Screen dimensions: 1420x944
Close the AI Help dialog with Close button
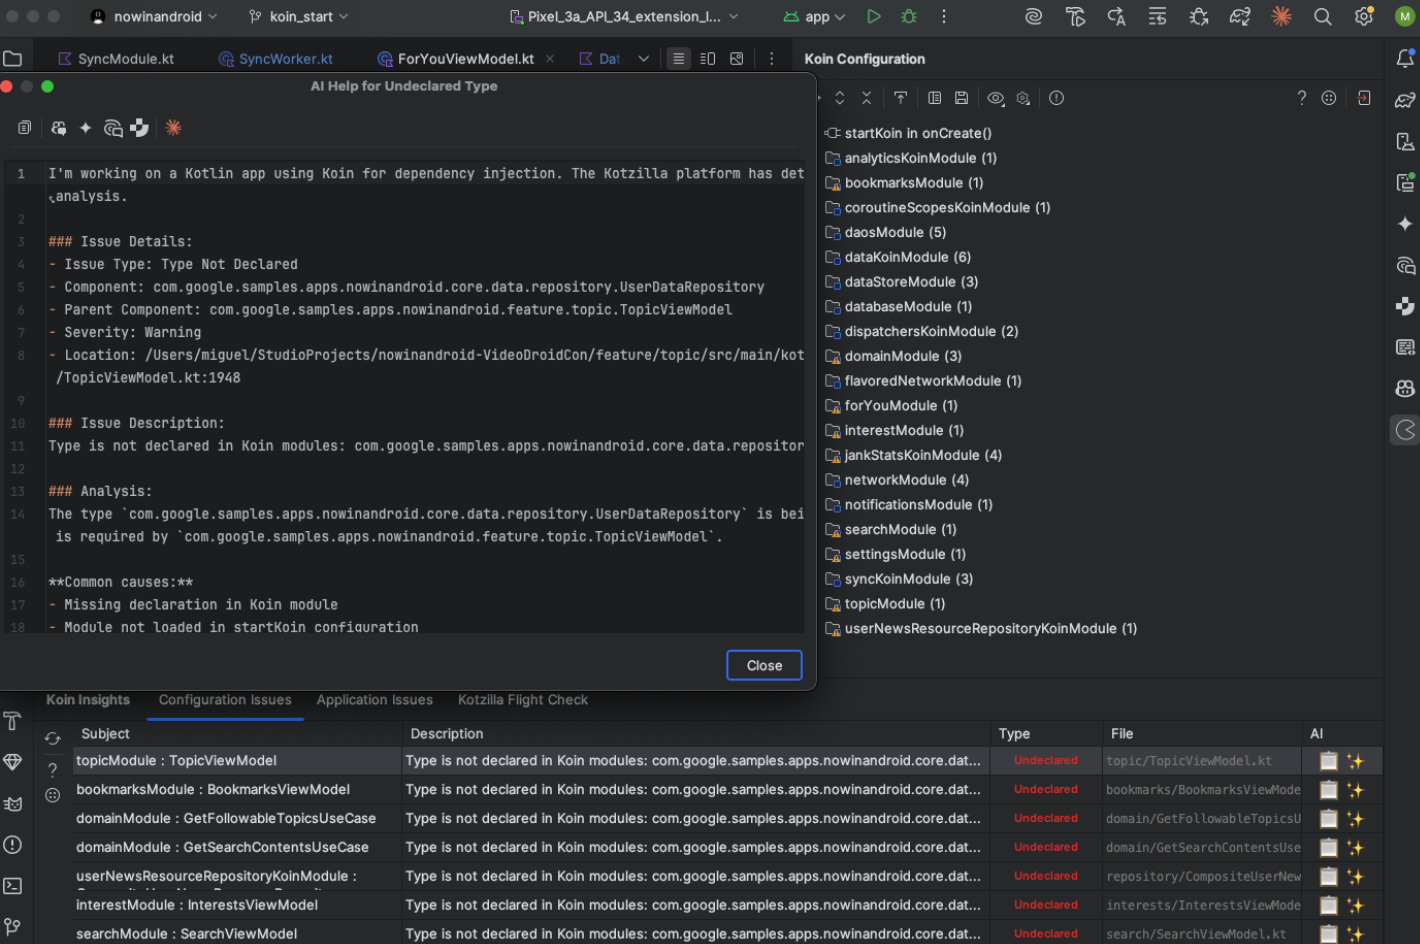(x=763, y=665)
